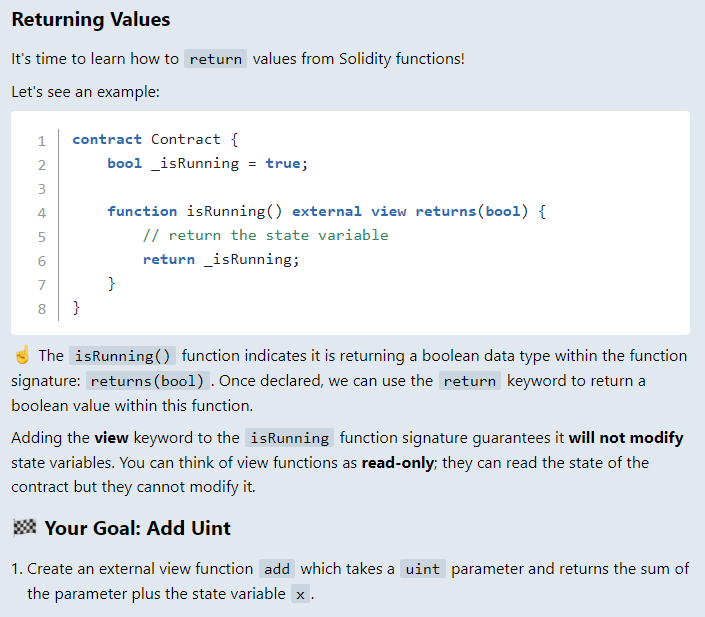Viewport: 705px width, 617px height.
Task: Click line number 8 in the code gutter
Action: pyautogui.click(x=42, y=308)
